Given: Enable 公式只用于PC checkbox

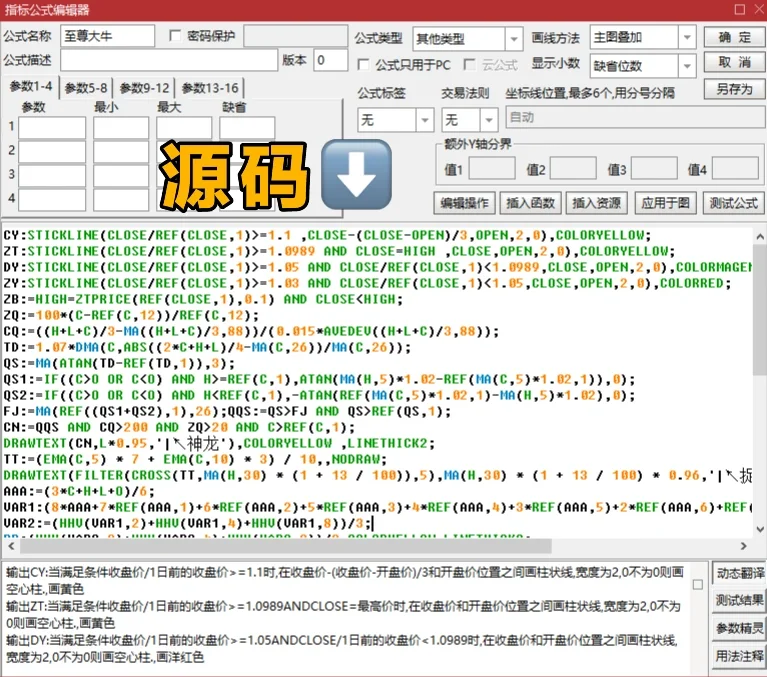Looking at the screenshot, I should [x=363, y=65].
